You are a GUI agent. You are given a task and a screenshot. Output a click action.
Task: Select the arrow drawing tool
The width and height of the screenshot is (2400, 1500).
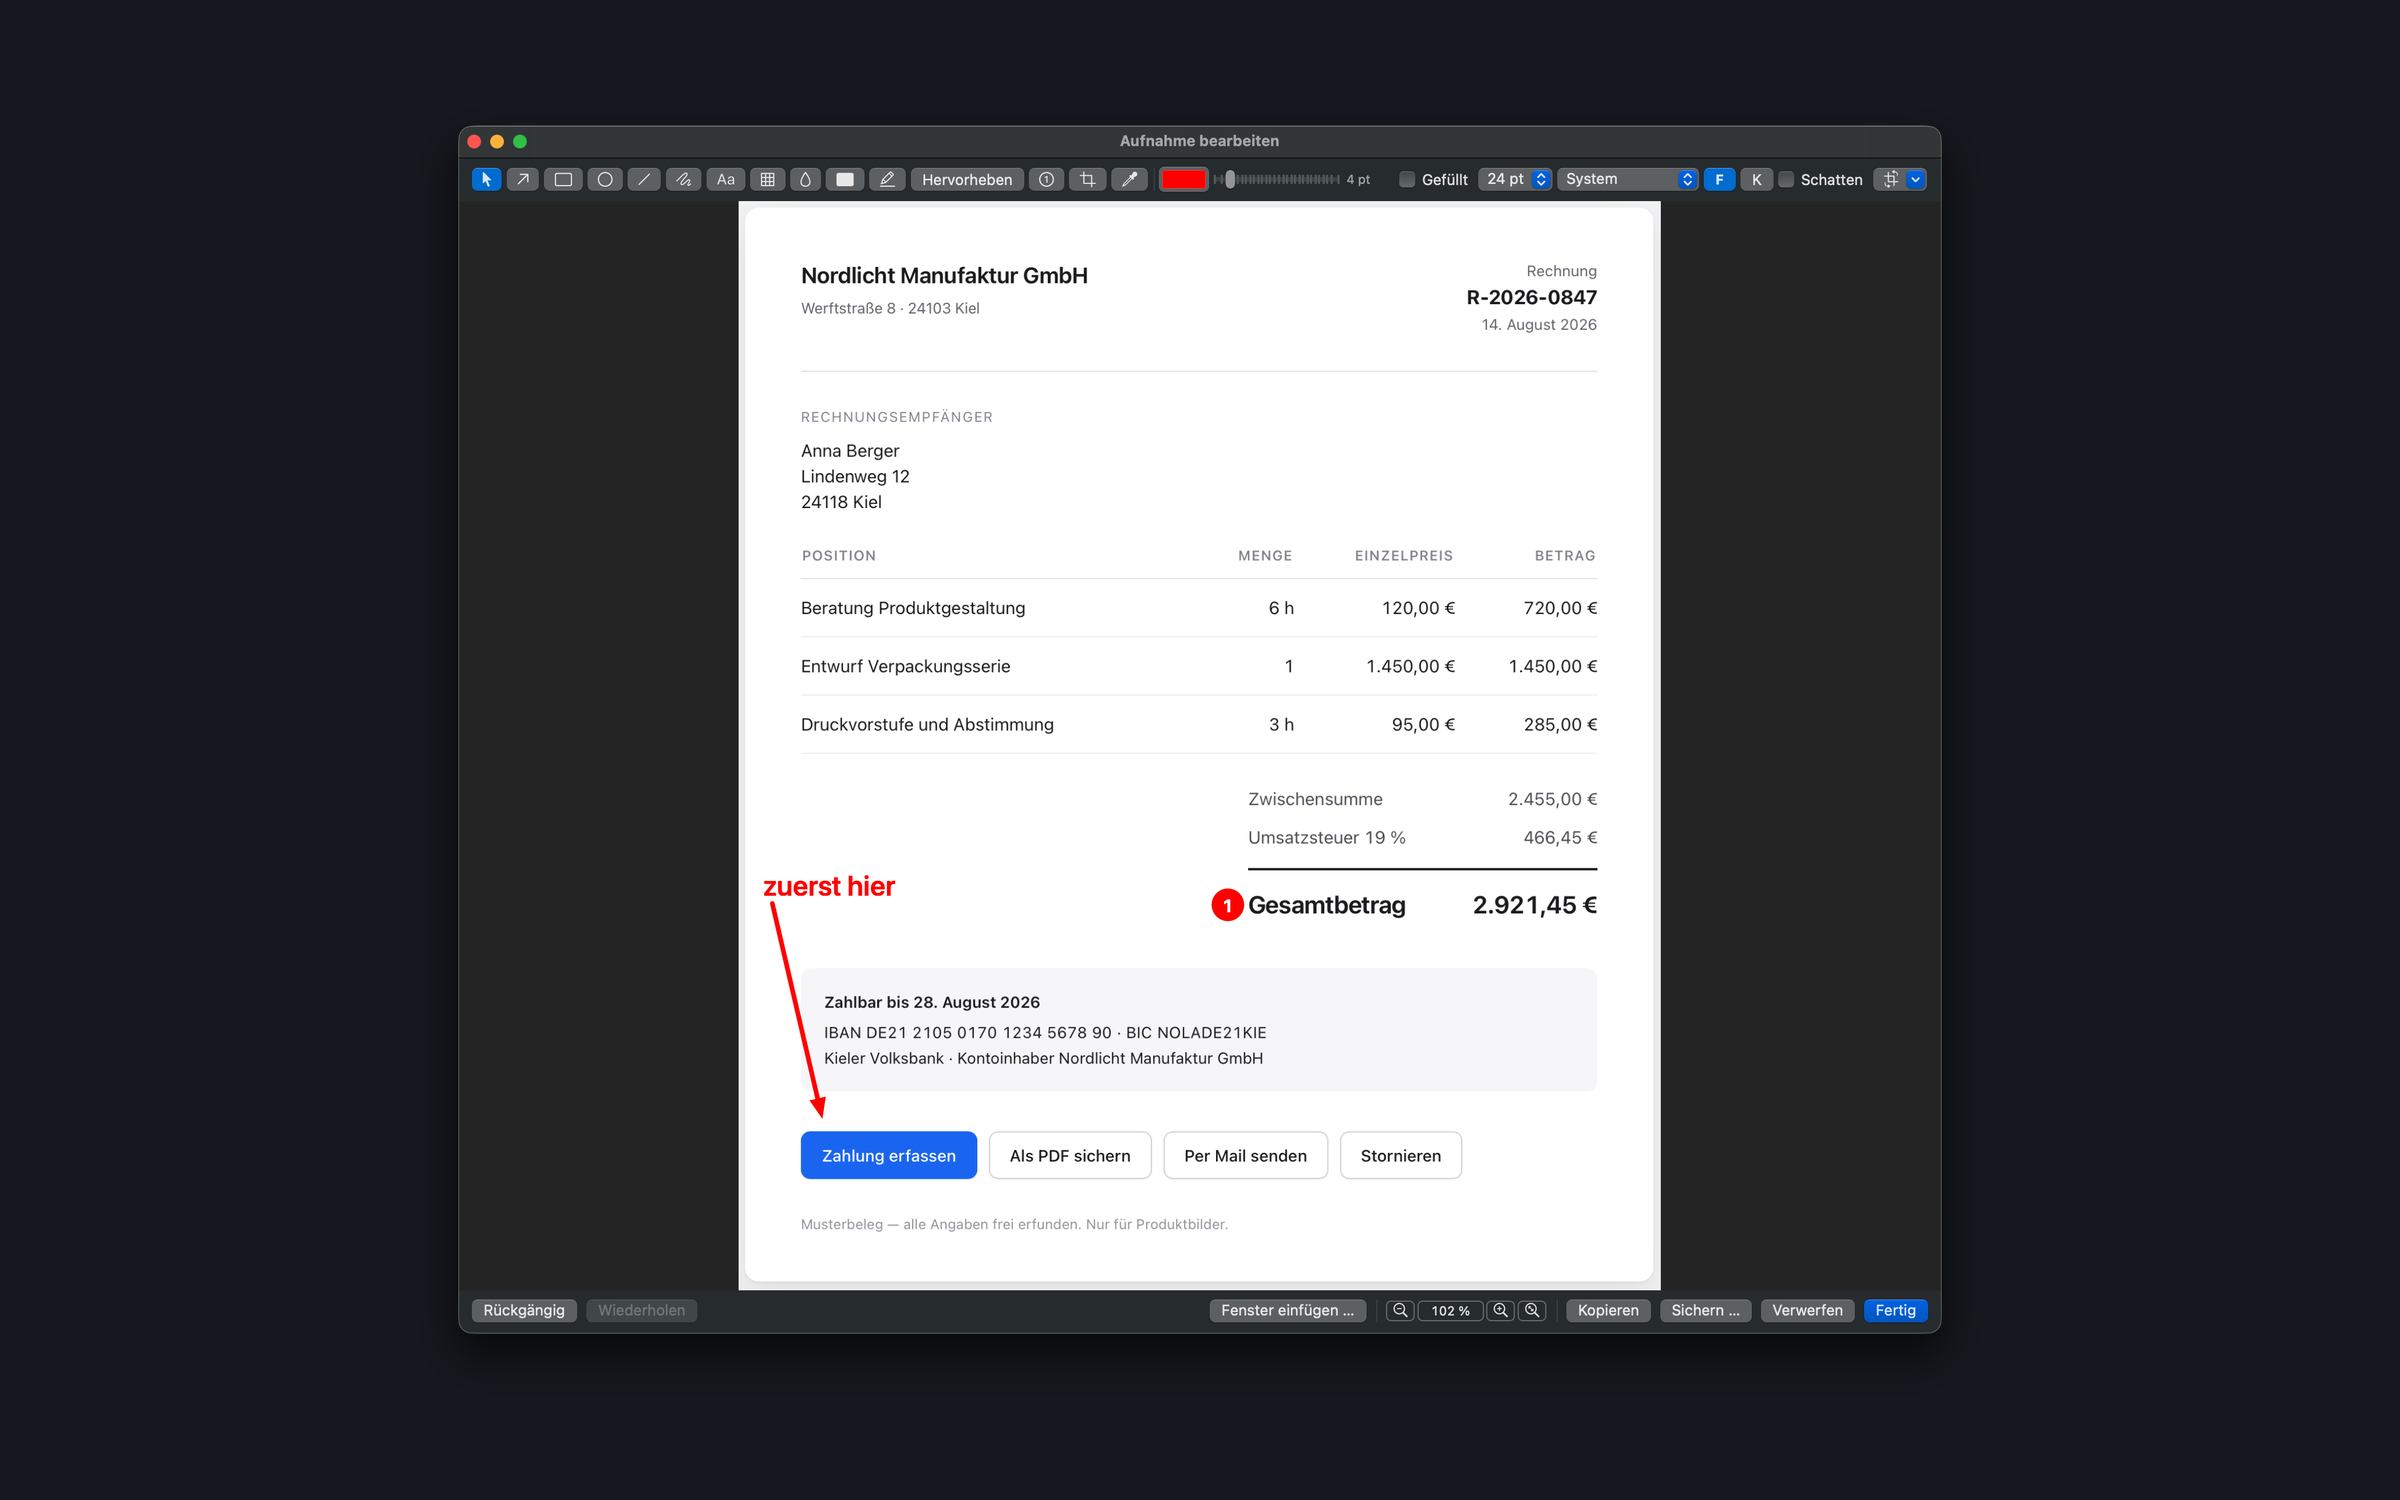point(523,180)
